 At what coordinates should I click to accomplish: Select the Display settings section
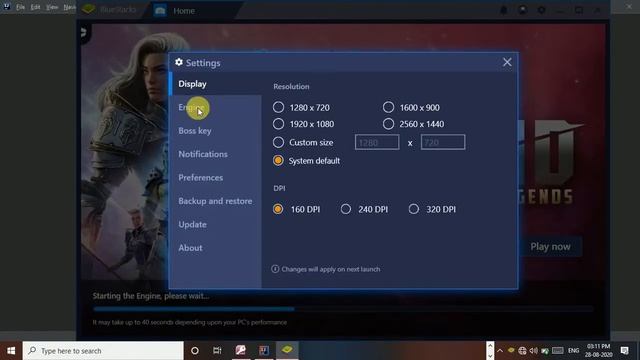pyautogui.click(x=192, y=84)
